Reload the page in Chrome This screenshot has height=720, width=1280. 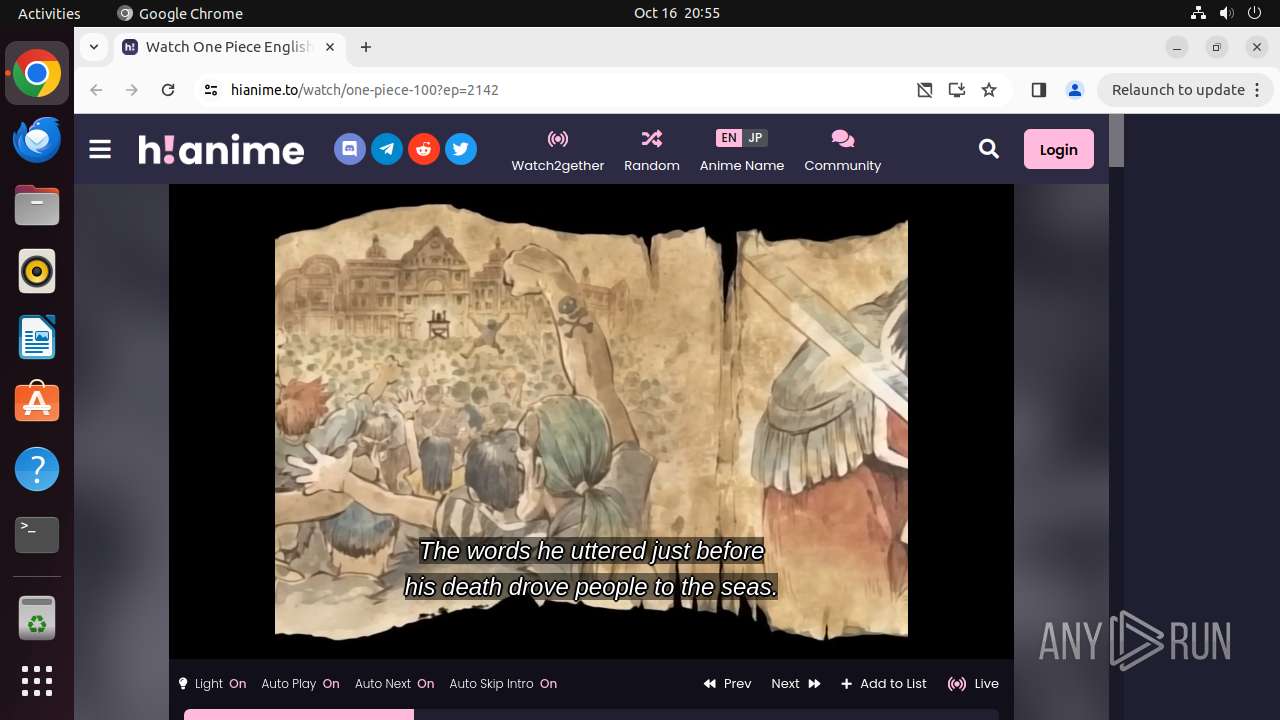point(168,90)
